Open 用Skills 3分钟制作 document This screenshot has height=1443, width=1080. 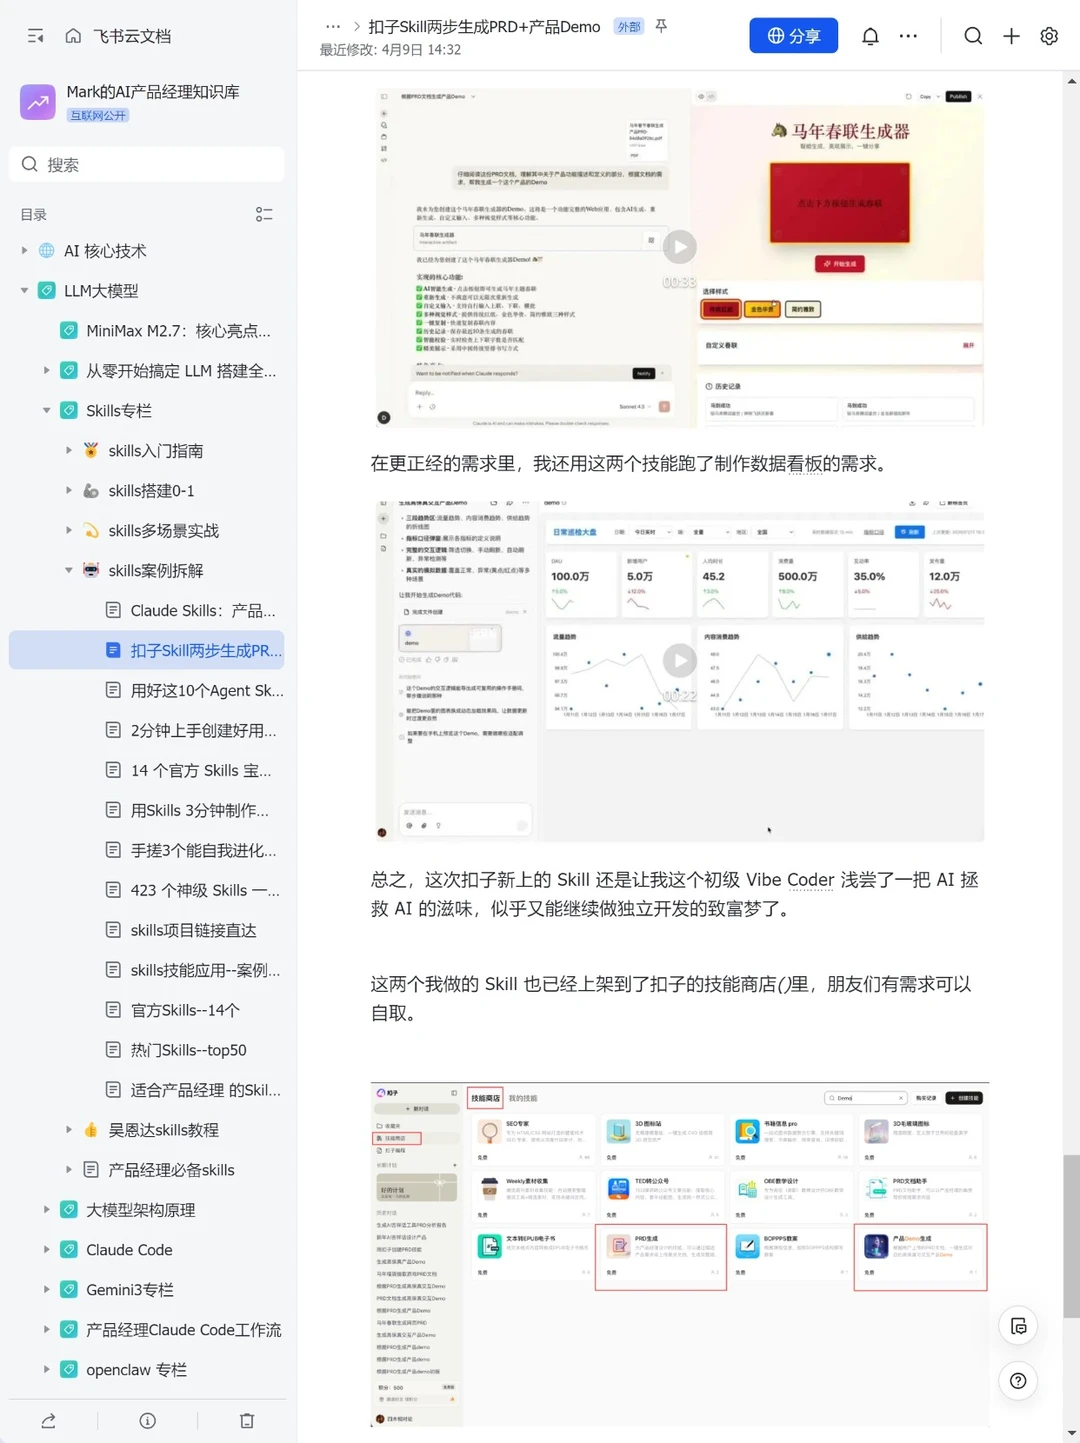147,811
